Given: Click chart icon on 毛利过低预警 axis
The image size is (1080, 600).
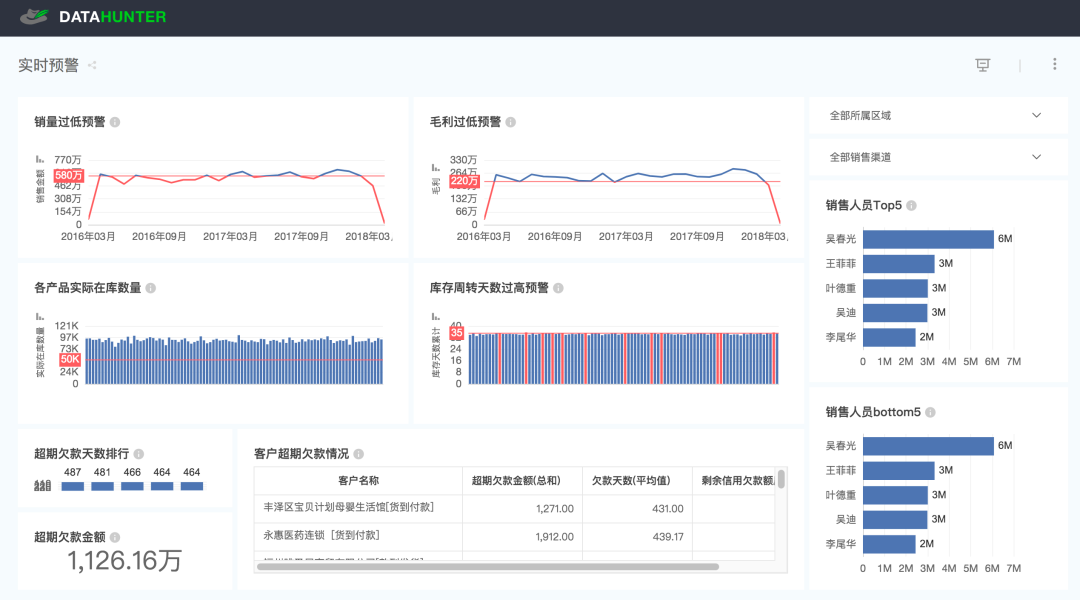Looking at the screenshot, I should pyautogui.click(x=435, y=167).
